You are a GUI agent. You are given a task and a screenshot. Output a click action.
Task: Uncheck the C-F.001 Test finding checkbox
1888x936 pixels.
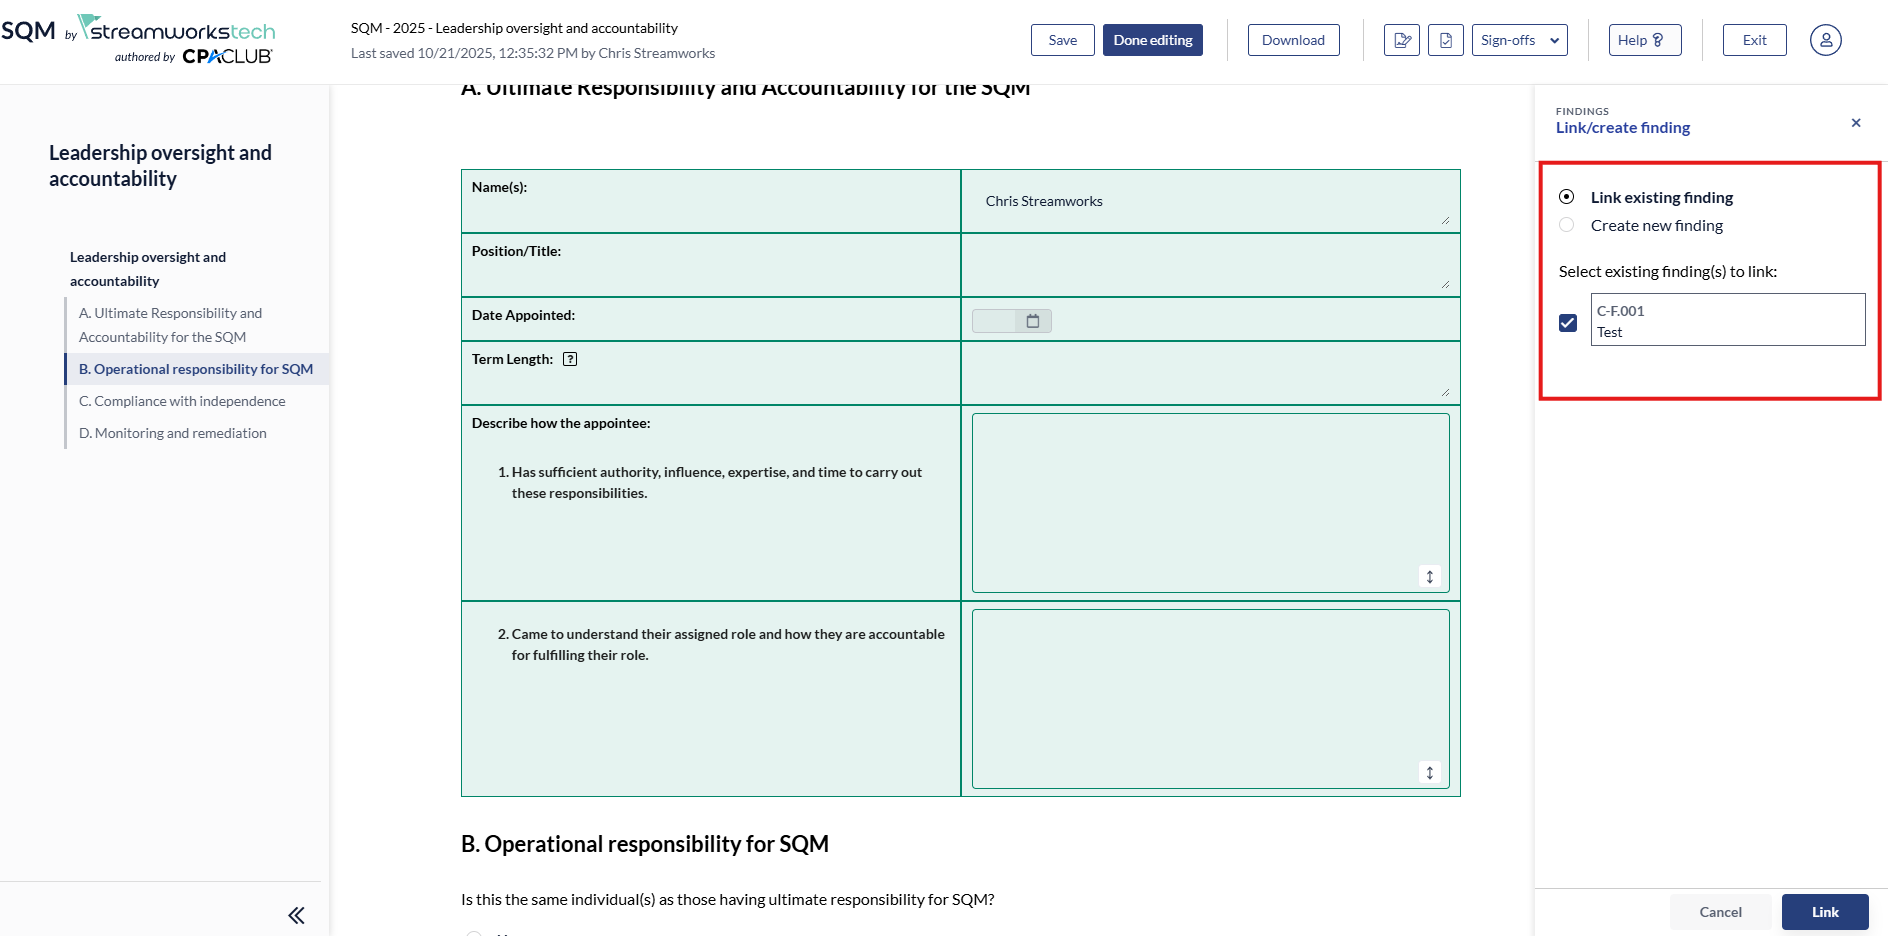point(1568,323)
